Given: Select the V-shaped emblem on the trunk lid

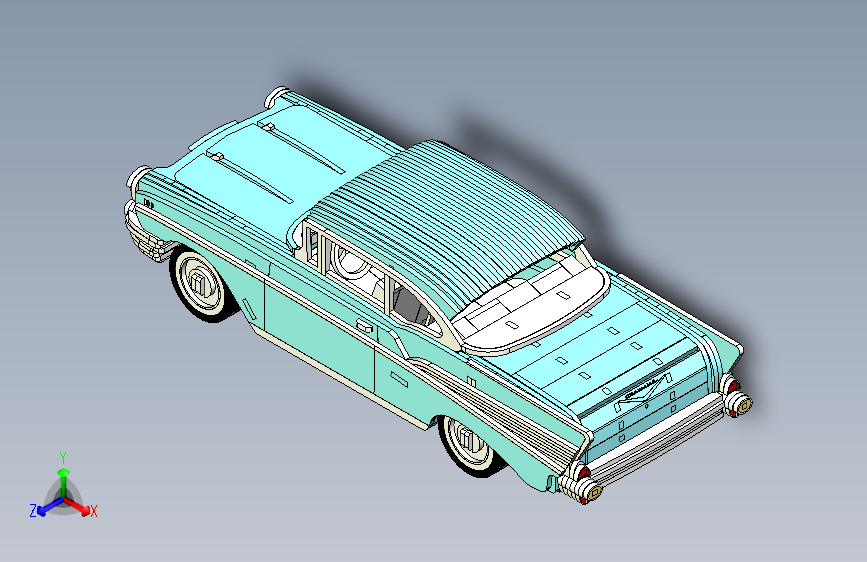Looking at the screenshot, I should click(x=644, y=394).
